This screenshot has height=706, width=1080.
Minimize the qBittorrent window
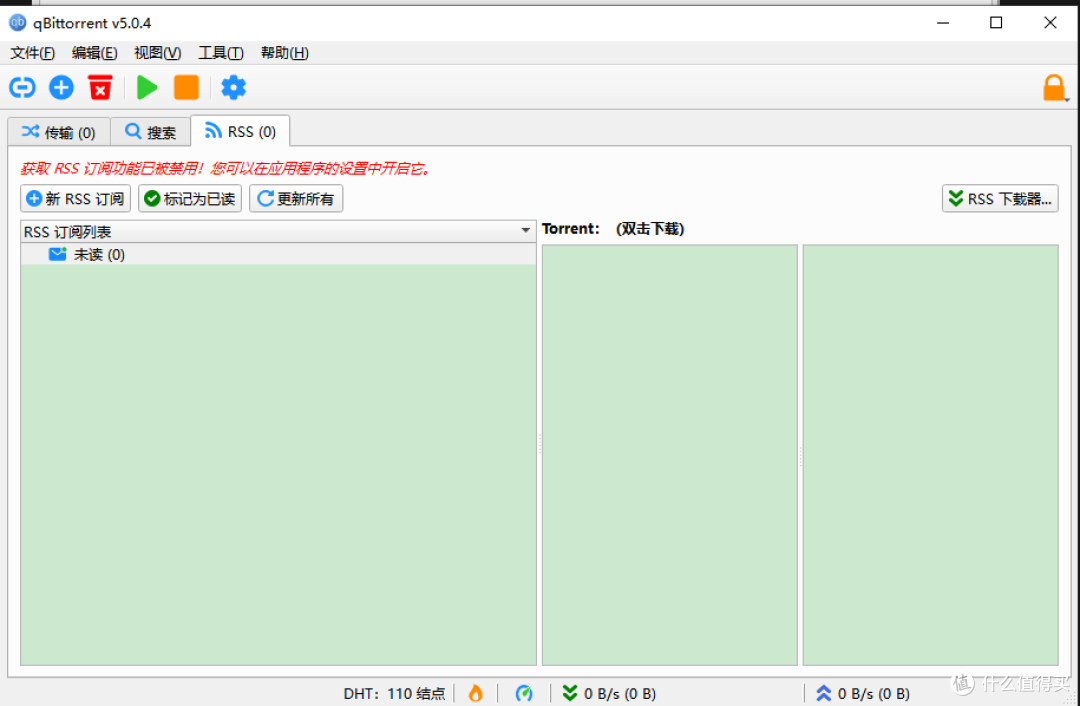(943, 23)
